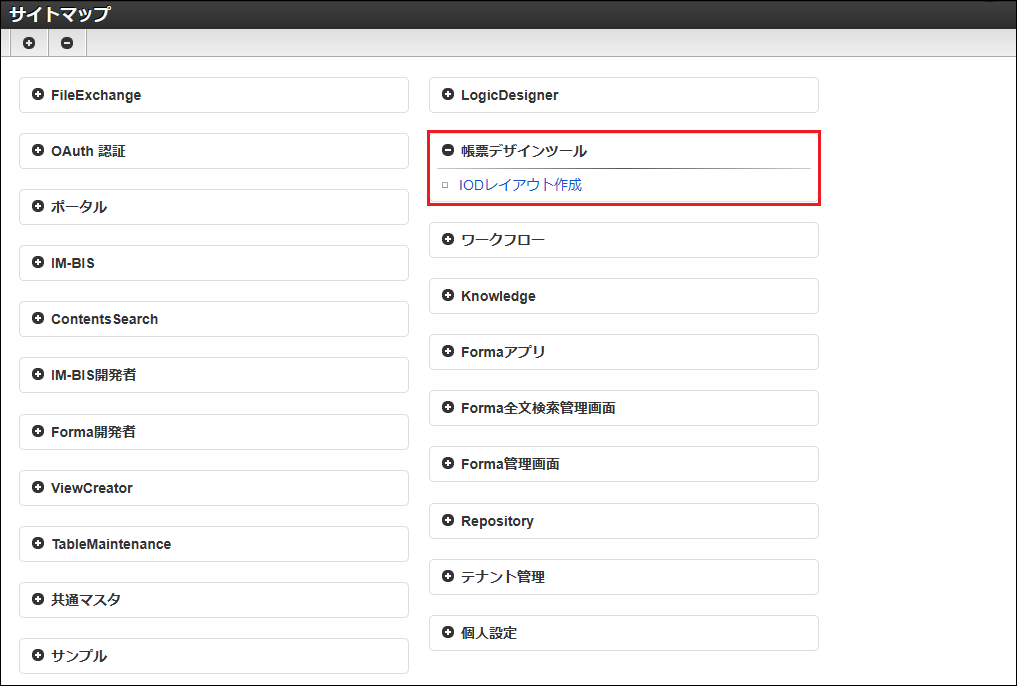Expand the Formaアプリ category

pos(448,352)
